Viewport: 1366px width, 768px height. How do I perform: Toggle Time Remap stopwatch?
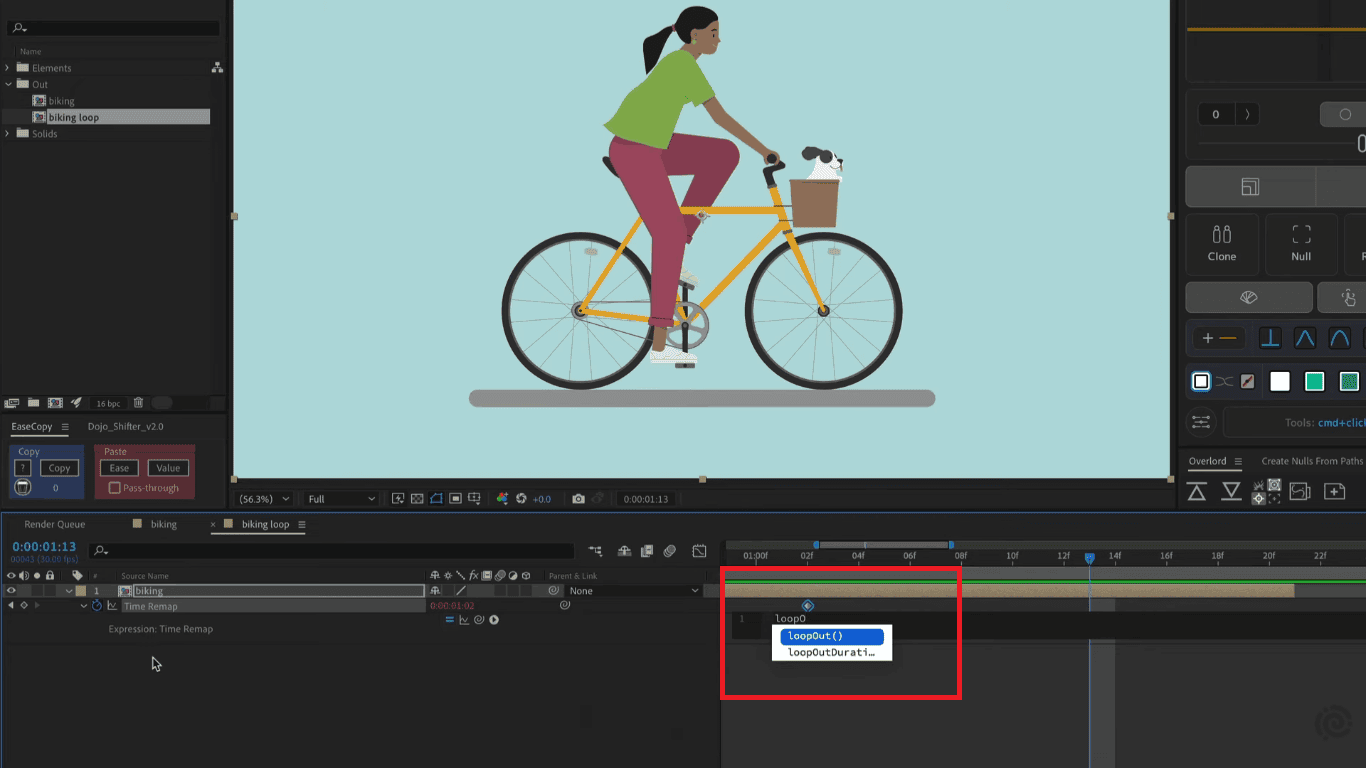click(96, 605)
